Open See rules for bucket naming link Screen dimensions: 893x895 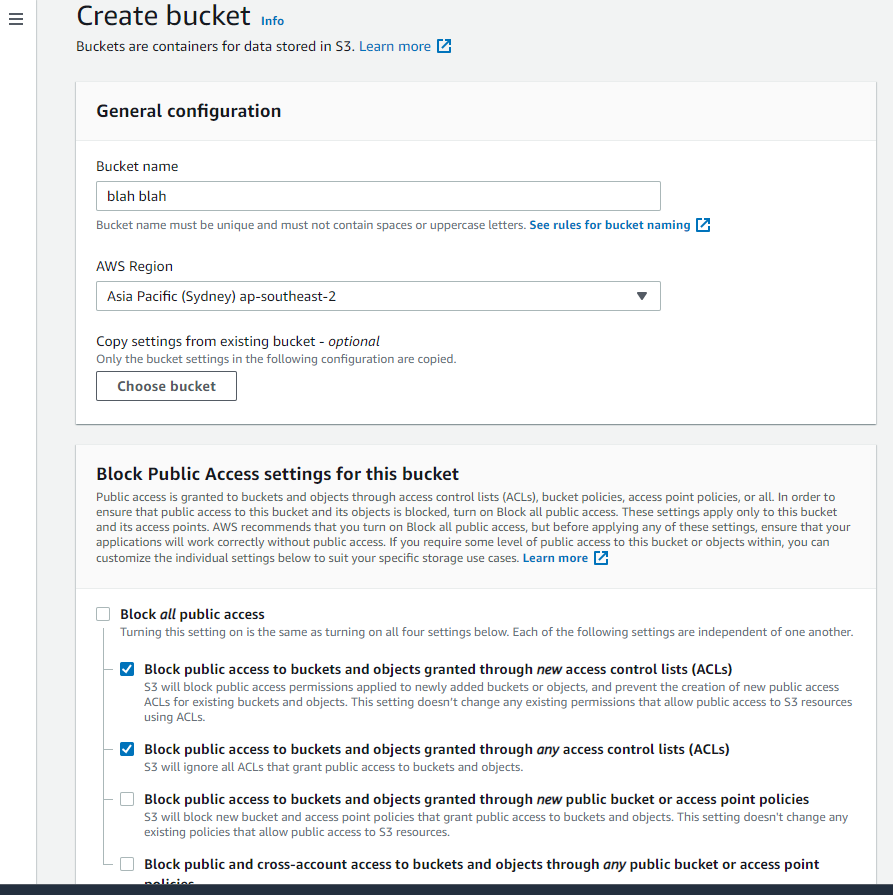pyautogui.click(x=609, y=225)
